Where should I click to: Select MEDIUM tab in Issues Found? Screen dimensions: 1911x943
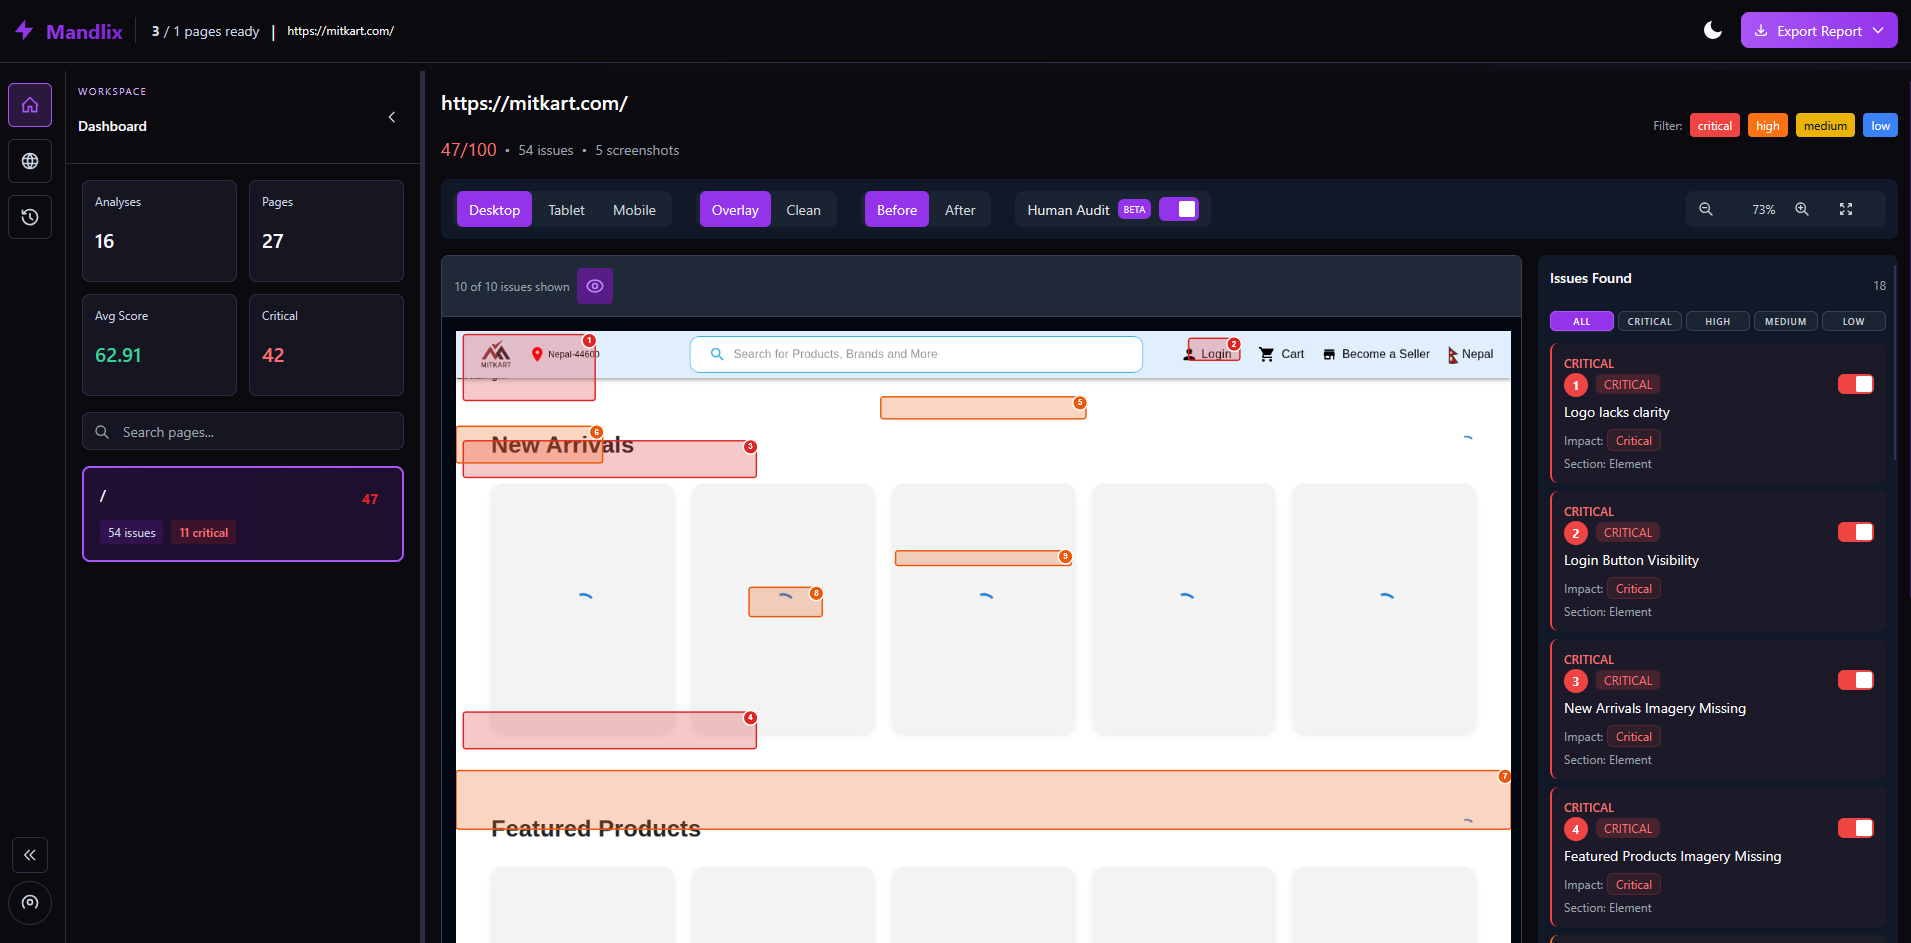coord(1786,321)
